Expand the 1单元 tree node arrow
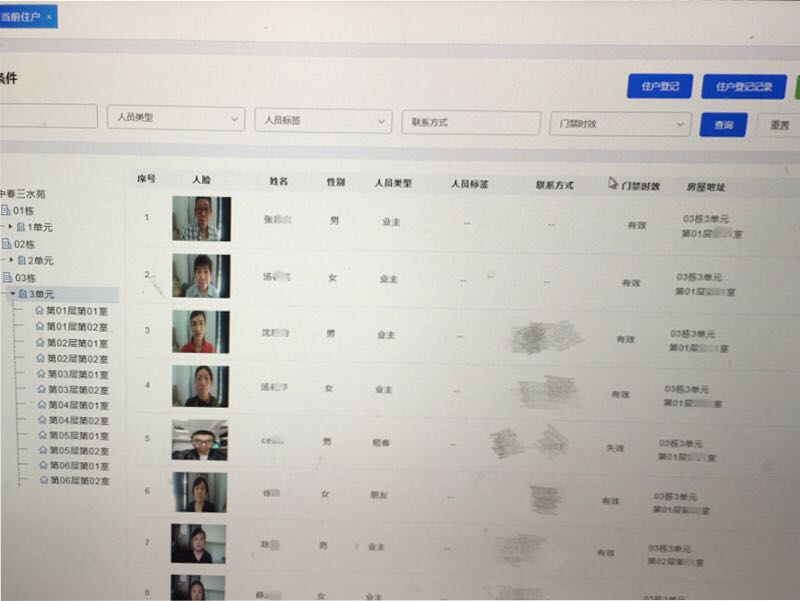 (10, 228)
